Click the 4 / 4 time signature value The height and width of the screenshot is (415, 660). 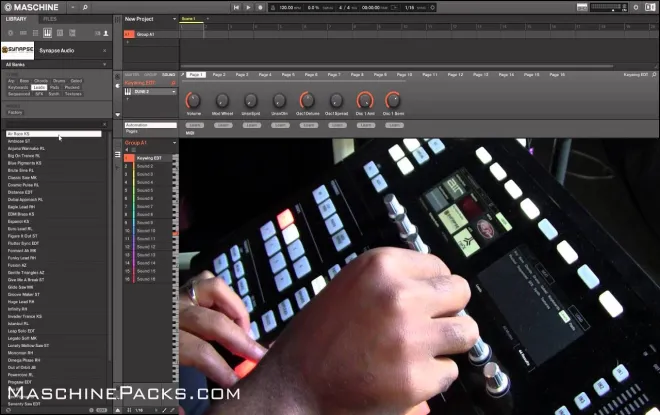[x=346, y=8]
